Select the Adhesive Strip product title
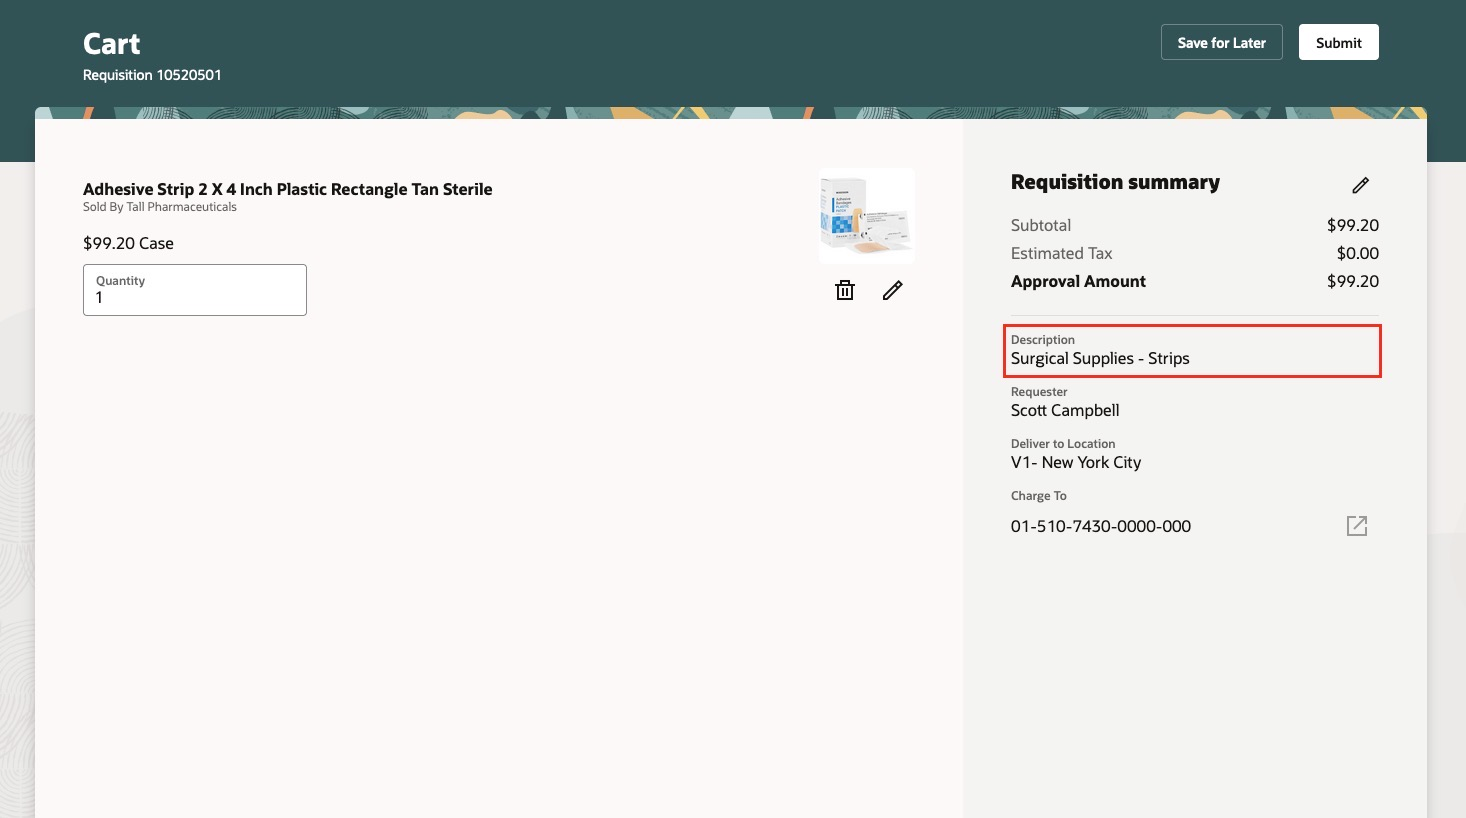Screen dimensions: 1466x818 click(x=288, y=189)
